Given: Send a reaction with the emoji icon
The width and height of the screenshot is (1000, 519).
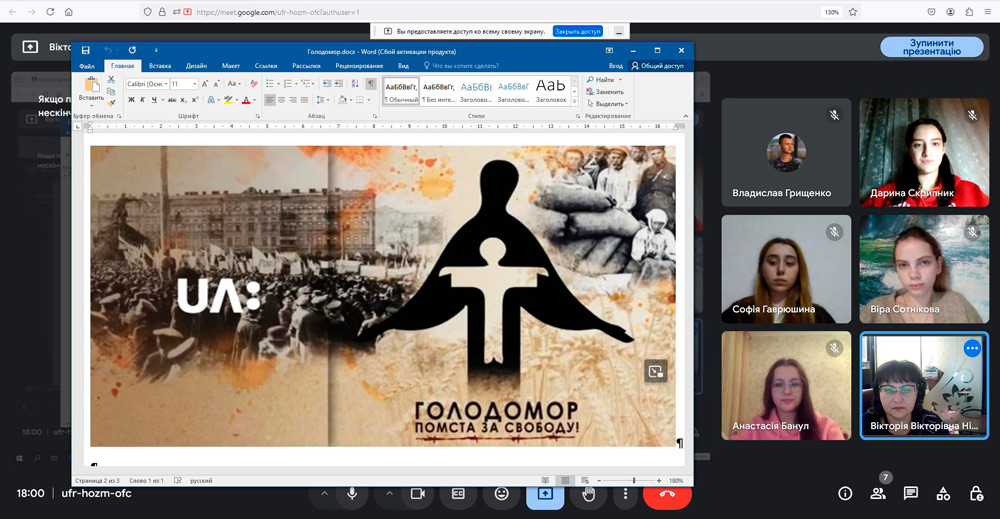Looking at the screenshot, I should pyautogui.click(x=501, y=493).
